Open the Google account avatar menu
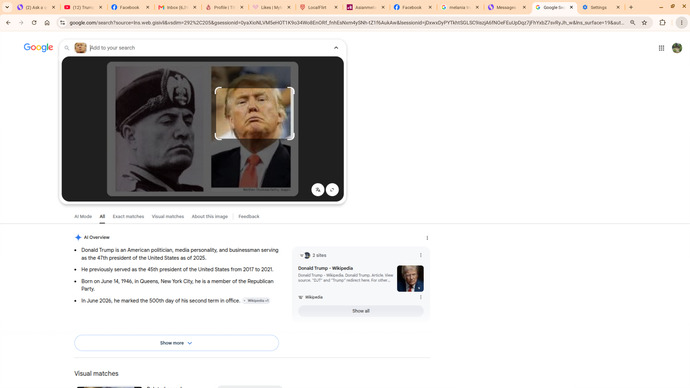 tap(677, 48)
